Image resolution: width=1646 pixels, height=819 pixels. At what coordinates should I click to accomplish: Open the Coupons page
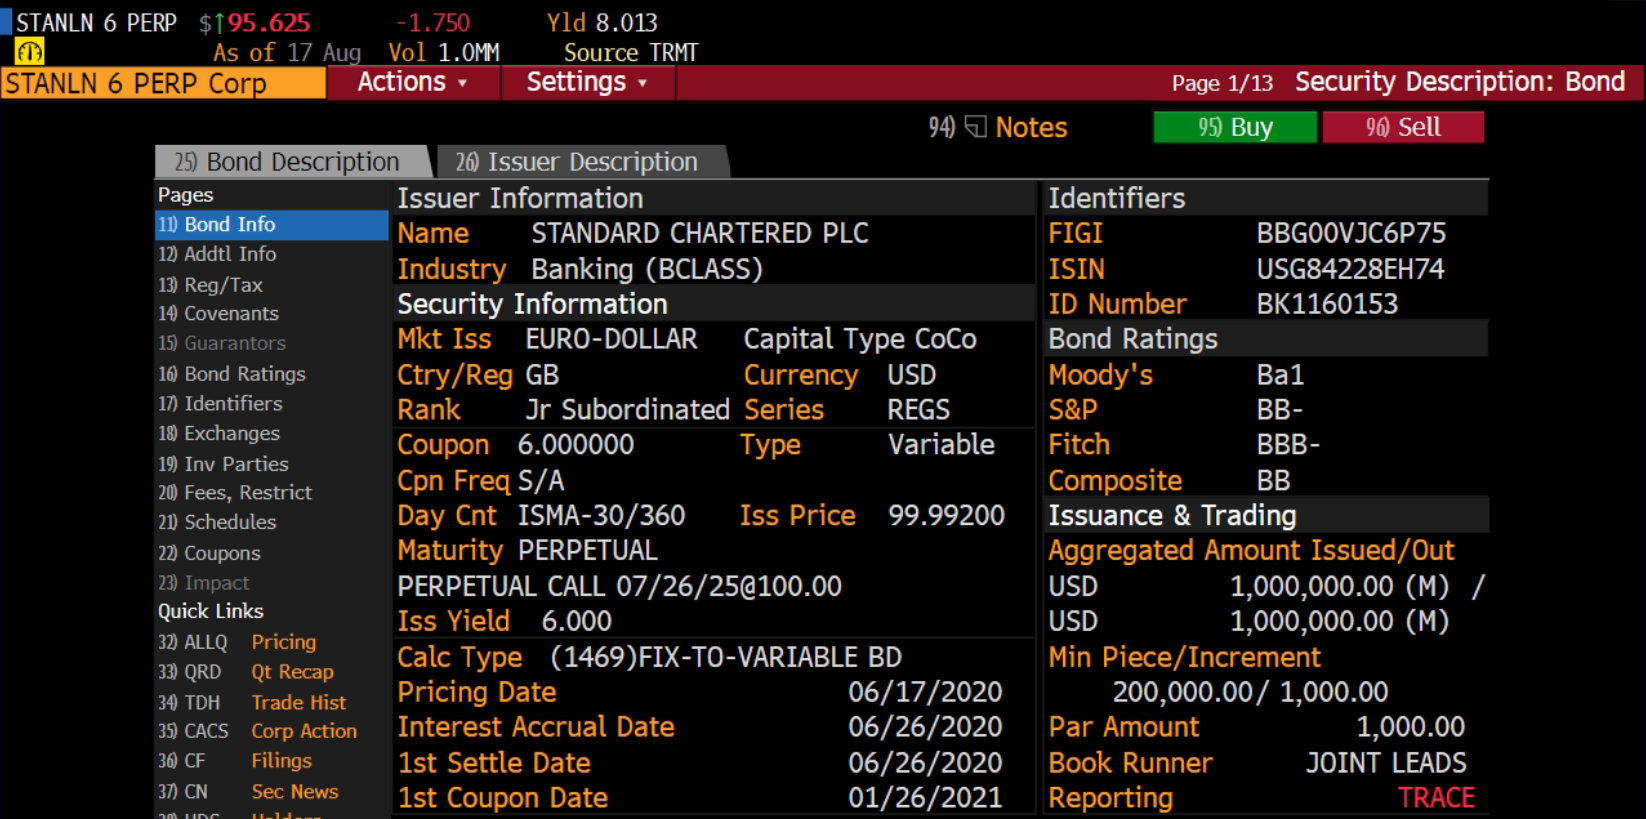[x=209, y=553]
